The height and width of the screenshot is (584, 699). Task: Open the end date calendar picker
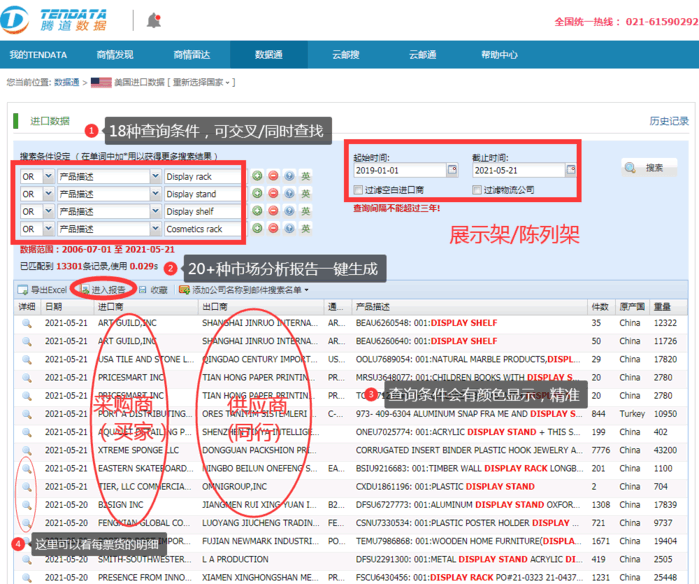pyautogui.click(x=571, y=170)
